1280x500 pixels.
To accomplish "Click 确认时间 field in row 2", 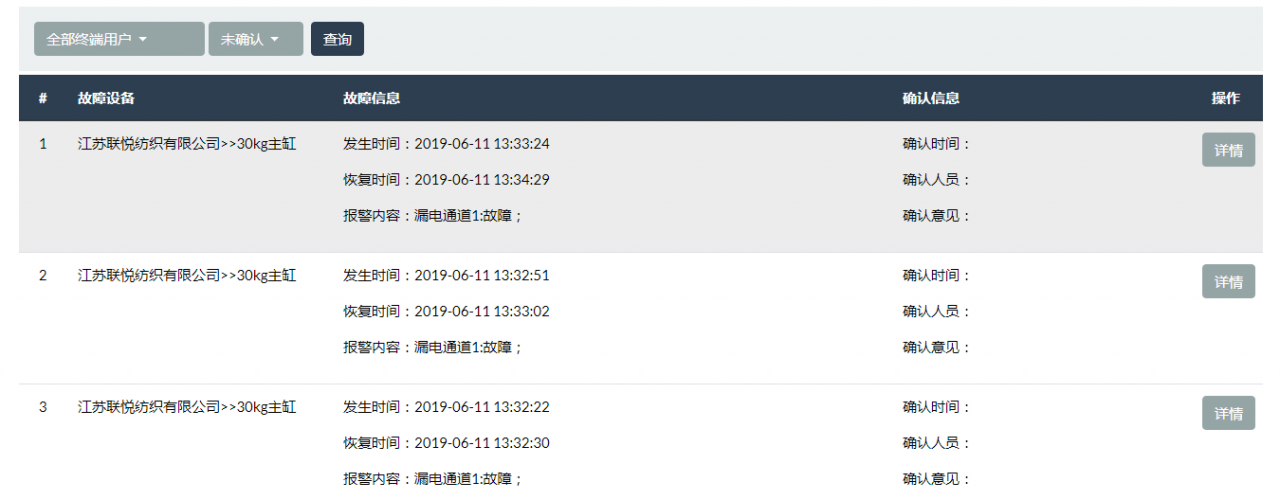I will coord(937,276).
